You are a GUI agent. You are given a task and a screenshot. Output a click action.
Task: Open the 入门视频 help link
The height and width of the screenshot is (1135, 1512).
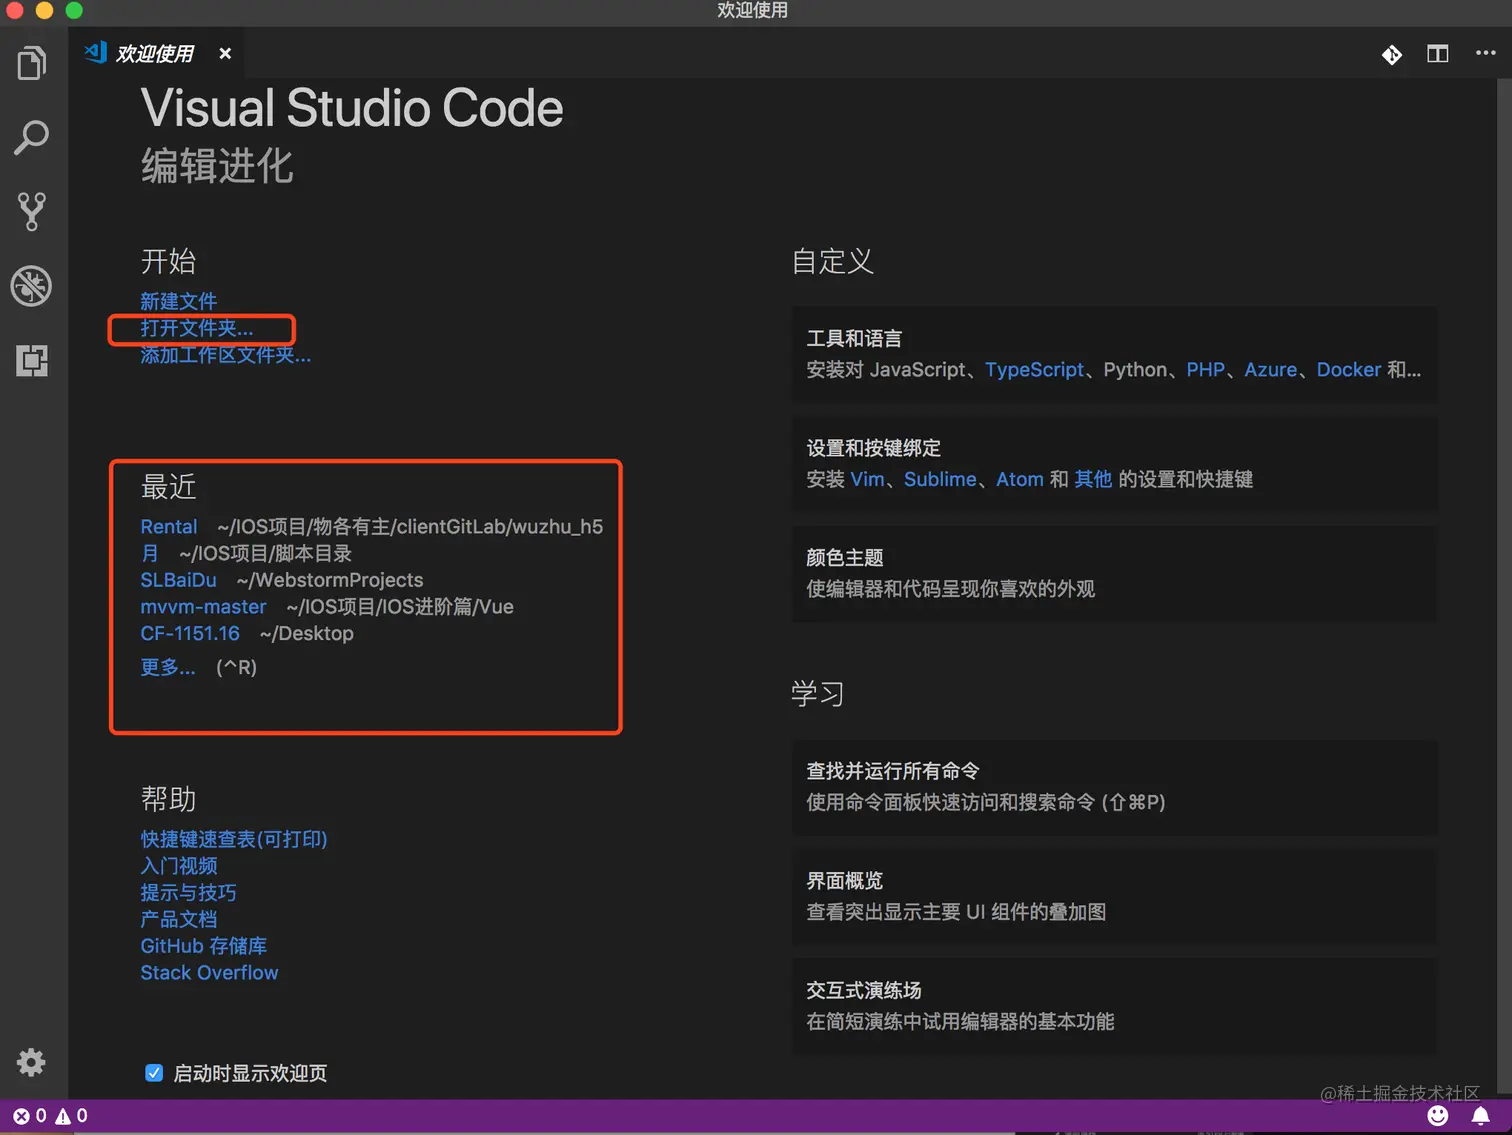click(178, 866)
